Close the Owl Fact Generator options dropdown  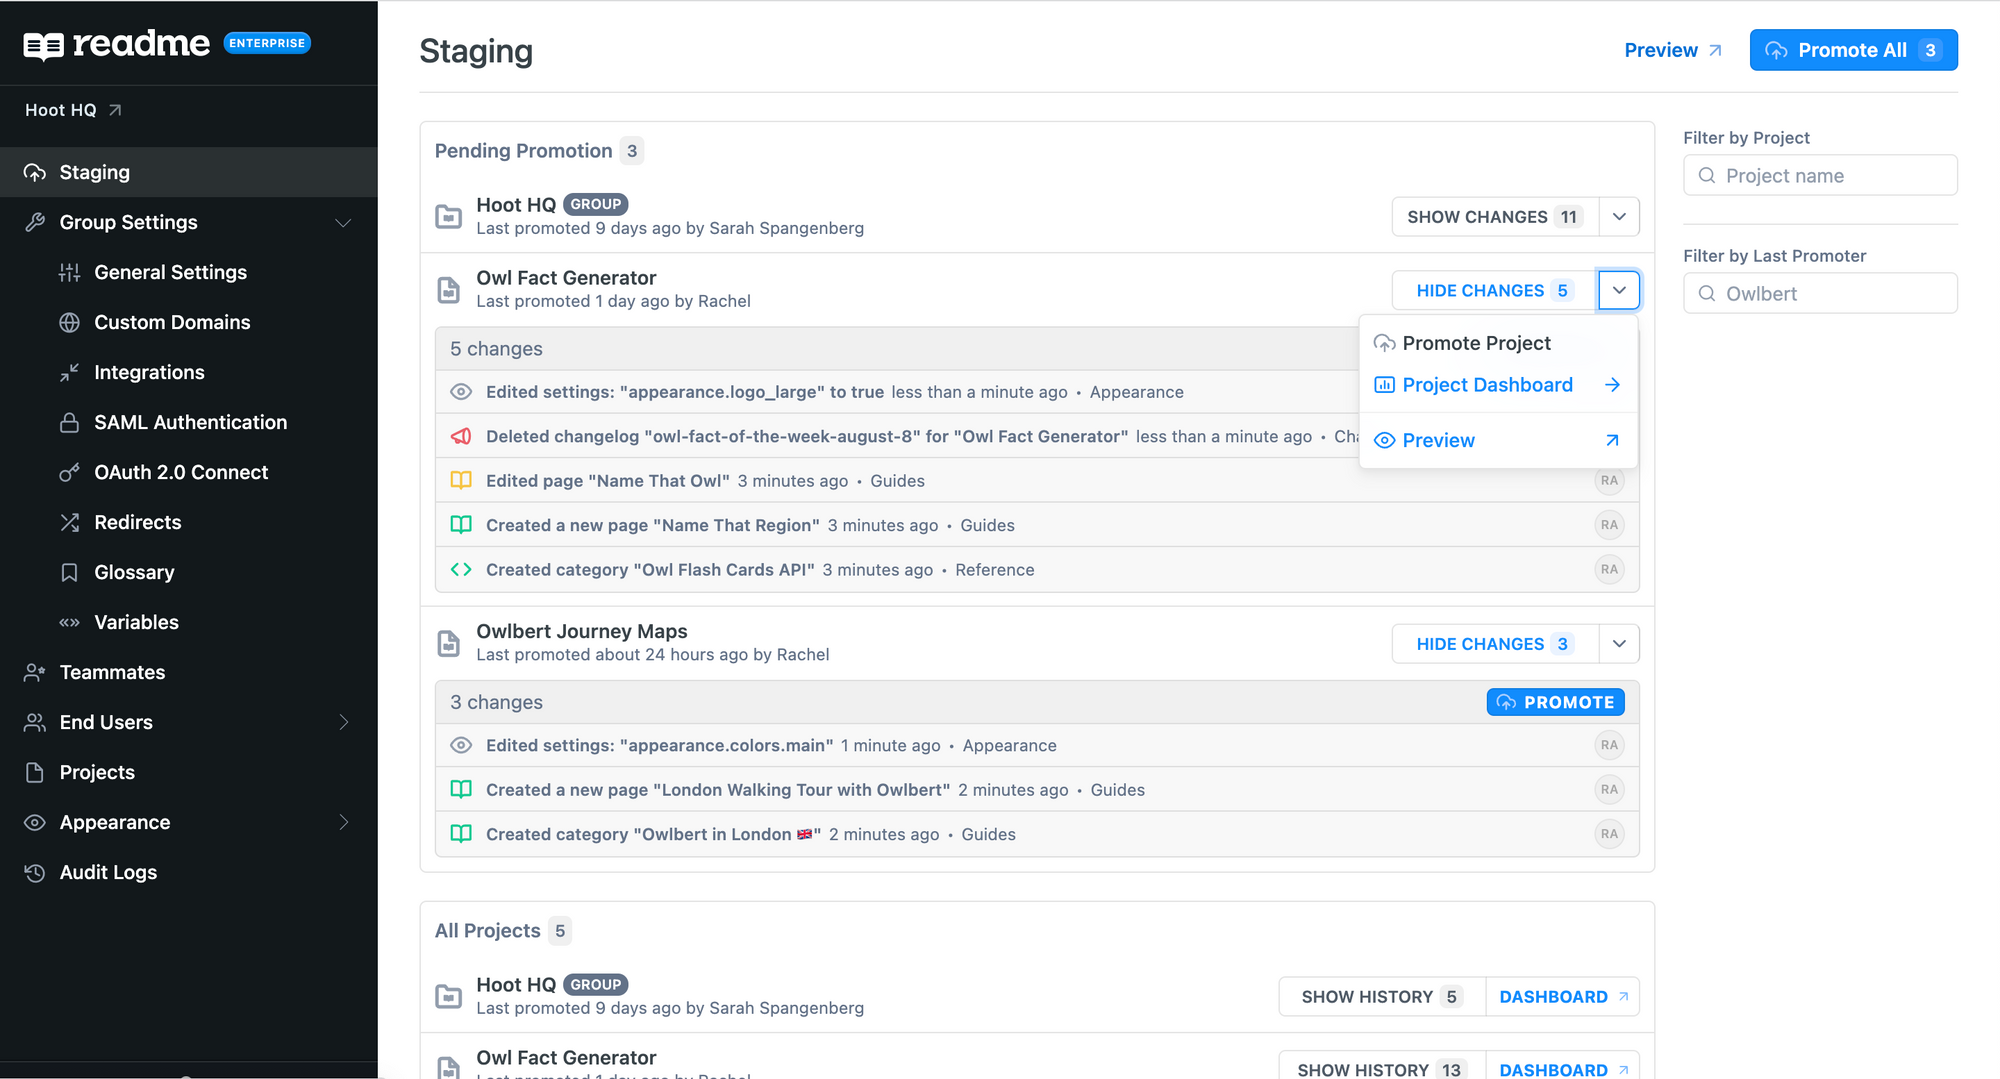(x=1619, y=290)
